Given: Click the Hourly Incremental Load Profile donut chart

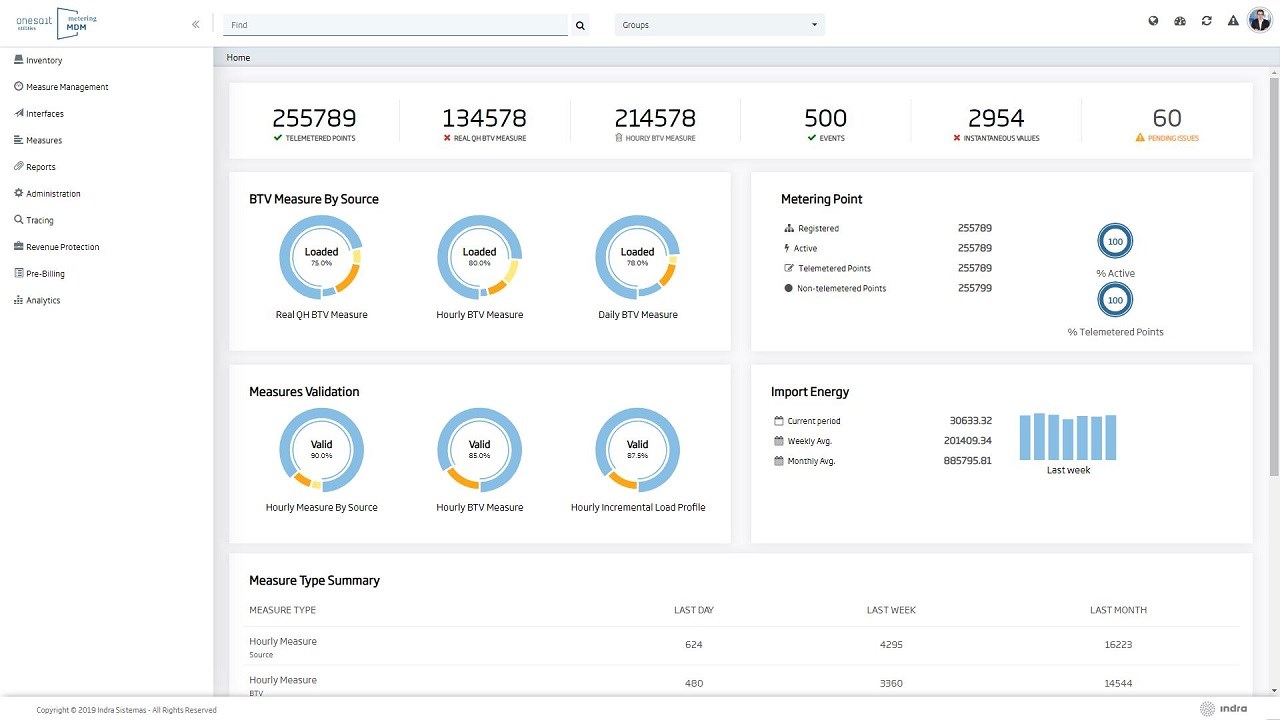Looking at the screenshot, I should 637,450.
